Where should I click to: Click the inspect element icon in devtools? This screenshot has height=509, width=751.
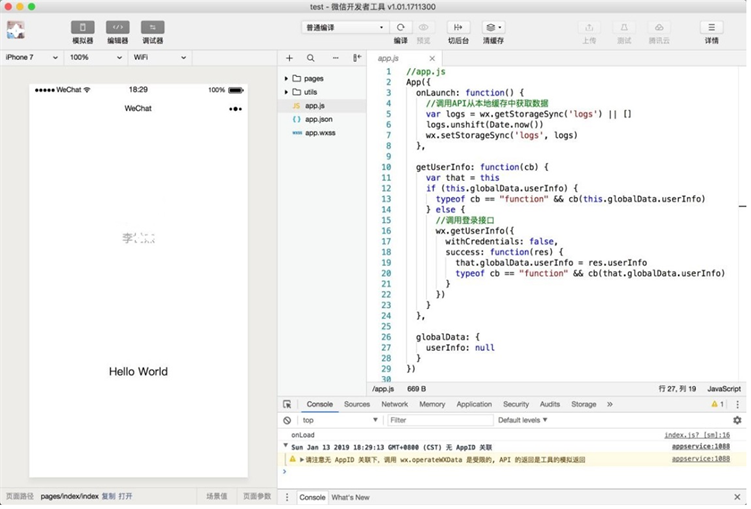tap(287, 404)
